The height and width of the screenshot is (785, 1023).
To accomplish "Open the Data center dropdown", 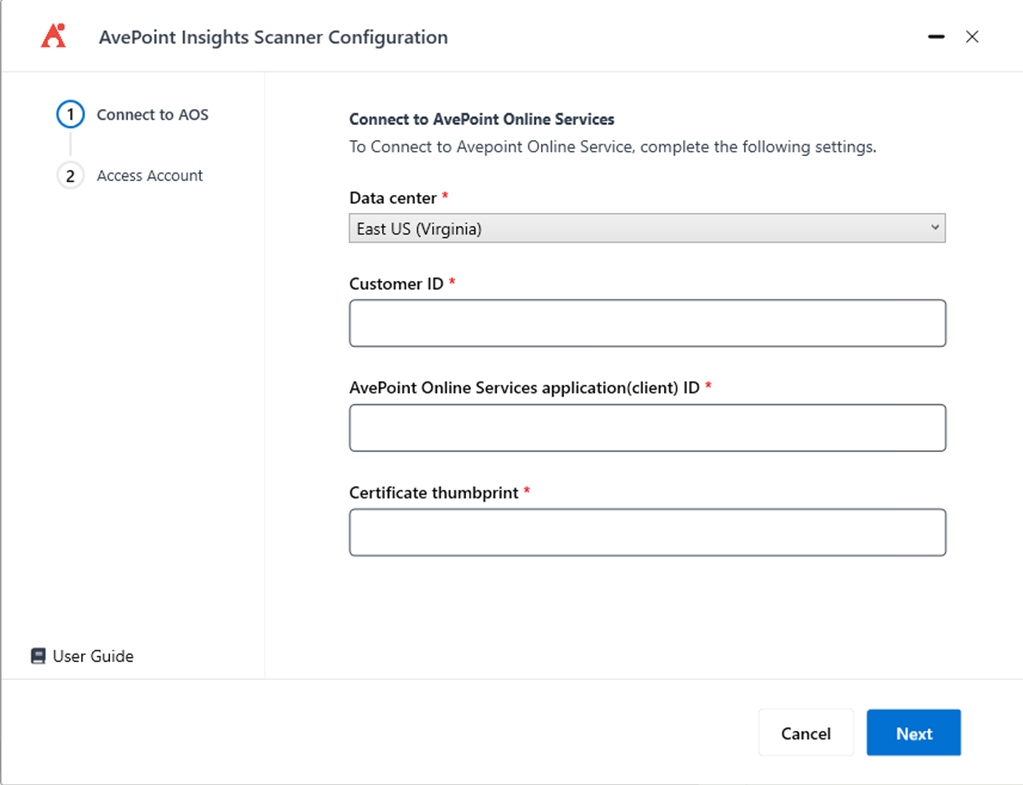I will 647,228.
